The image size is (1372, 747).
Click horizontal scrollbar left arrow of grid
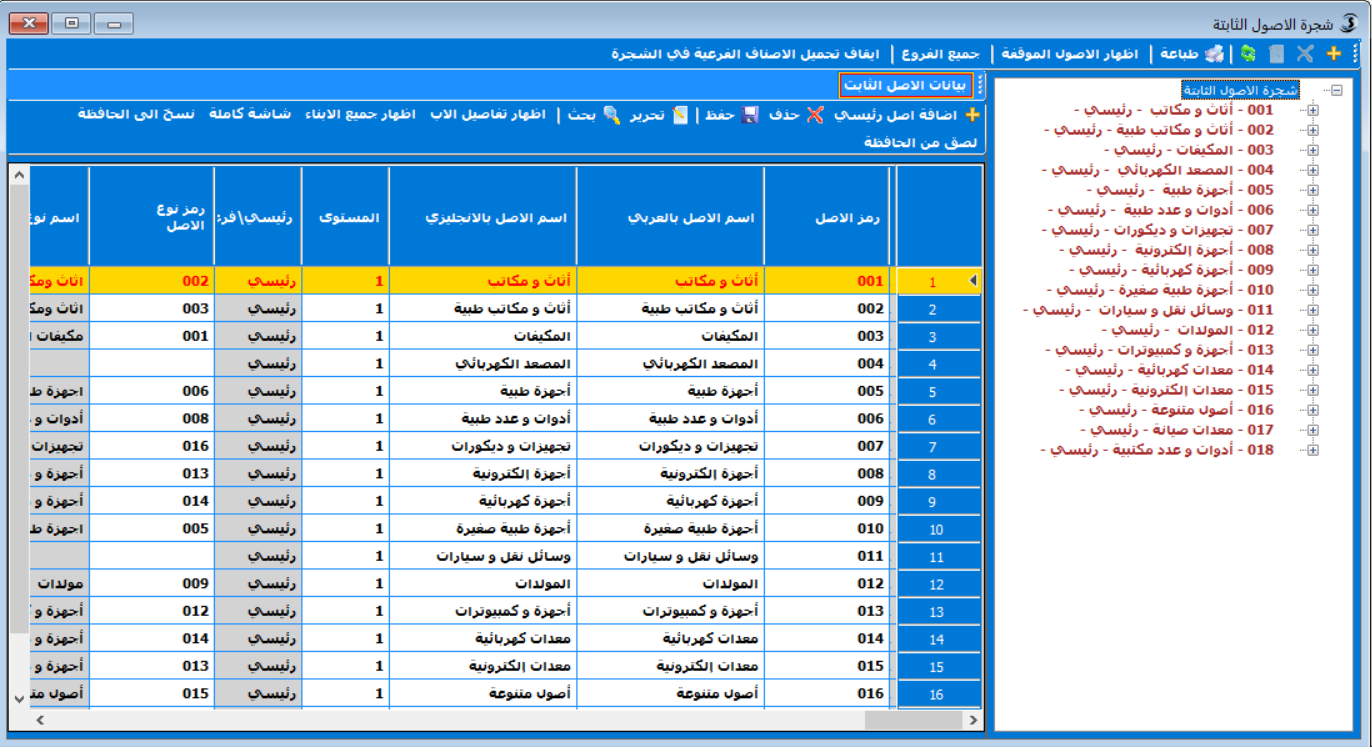click(41, 720)
